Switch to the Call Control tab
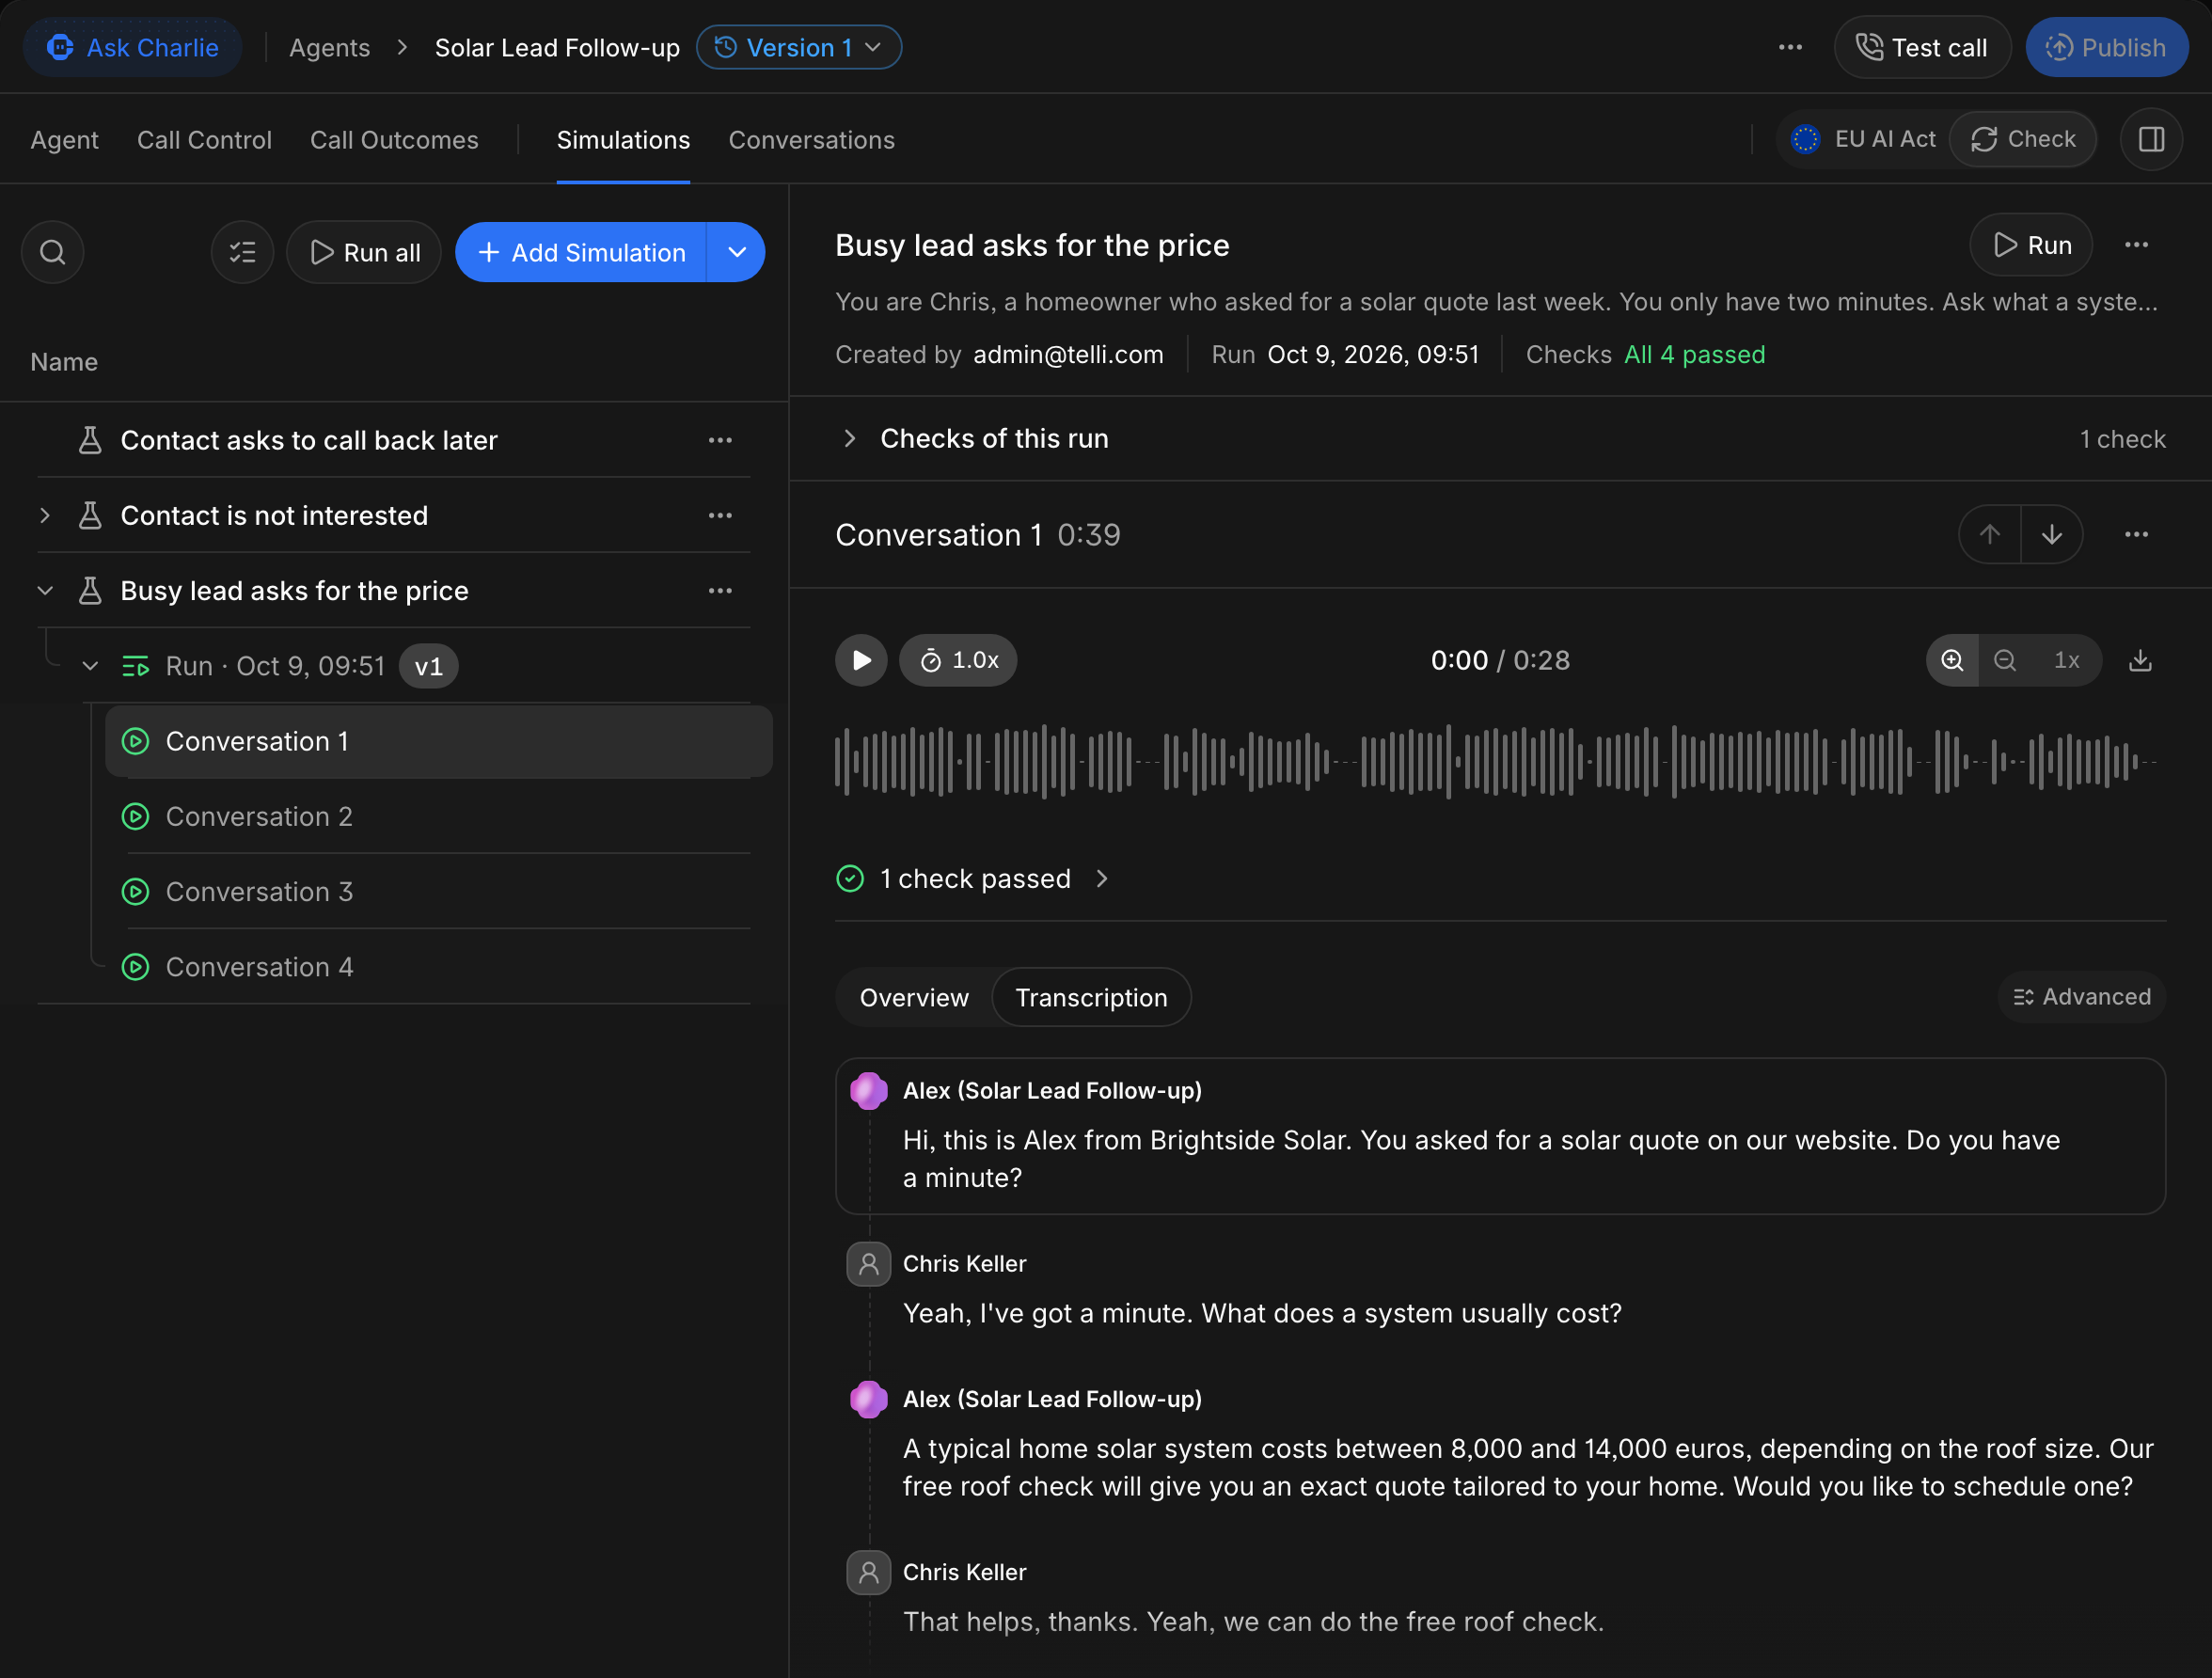Viewport: 2212px width, 1678px height. tap(204, 140)
